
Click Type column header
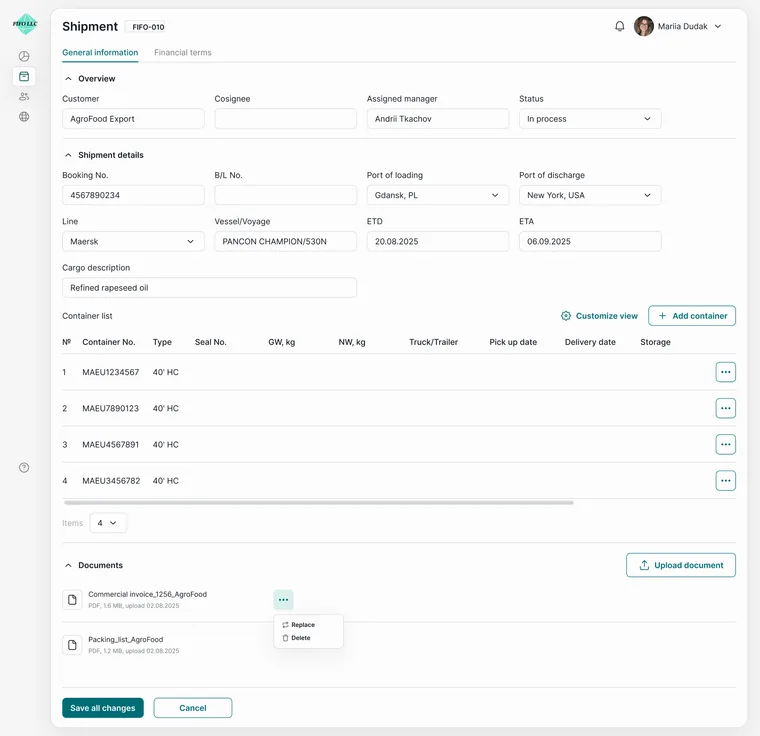tap(162, 342)
